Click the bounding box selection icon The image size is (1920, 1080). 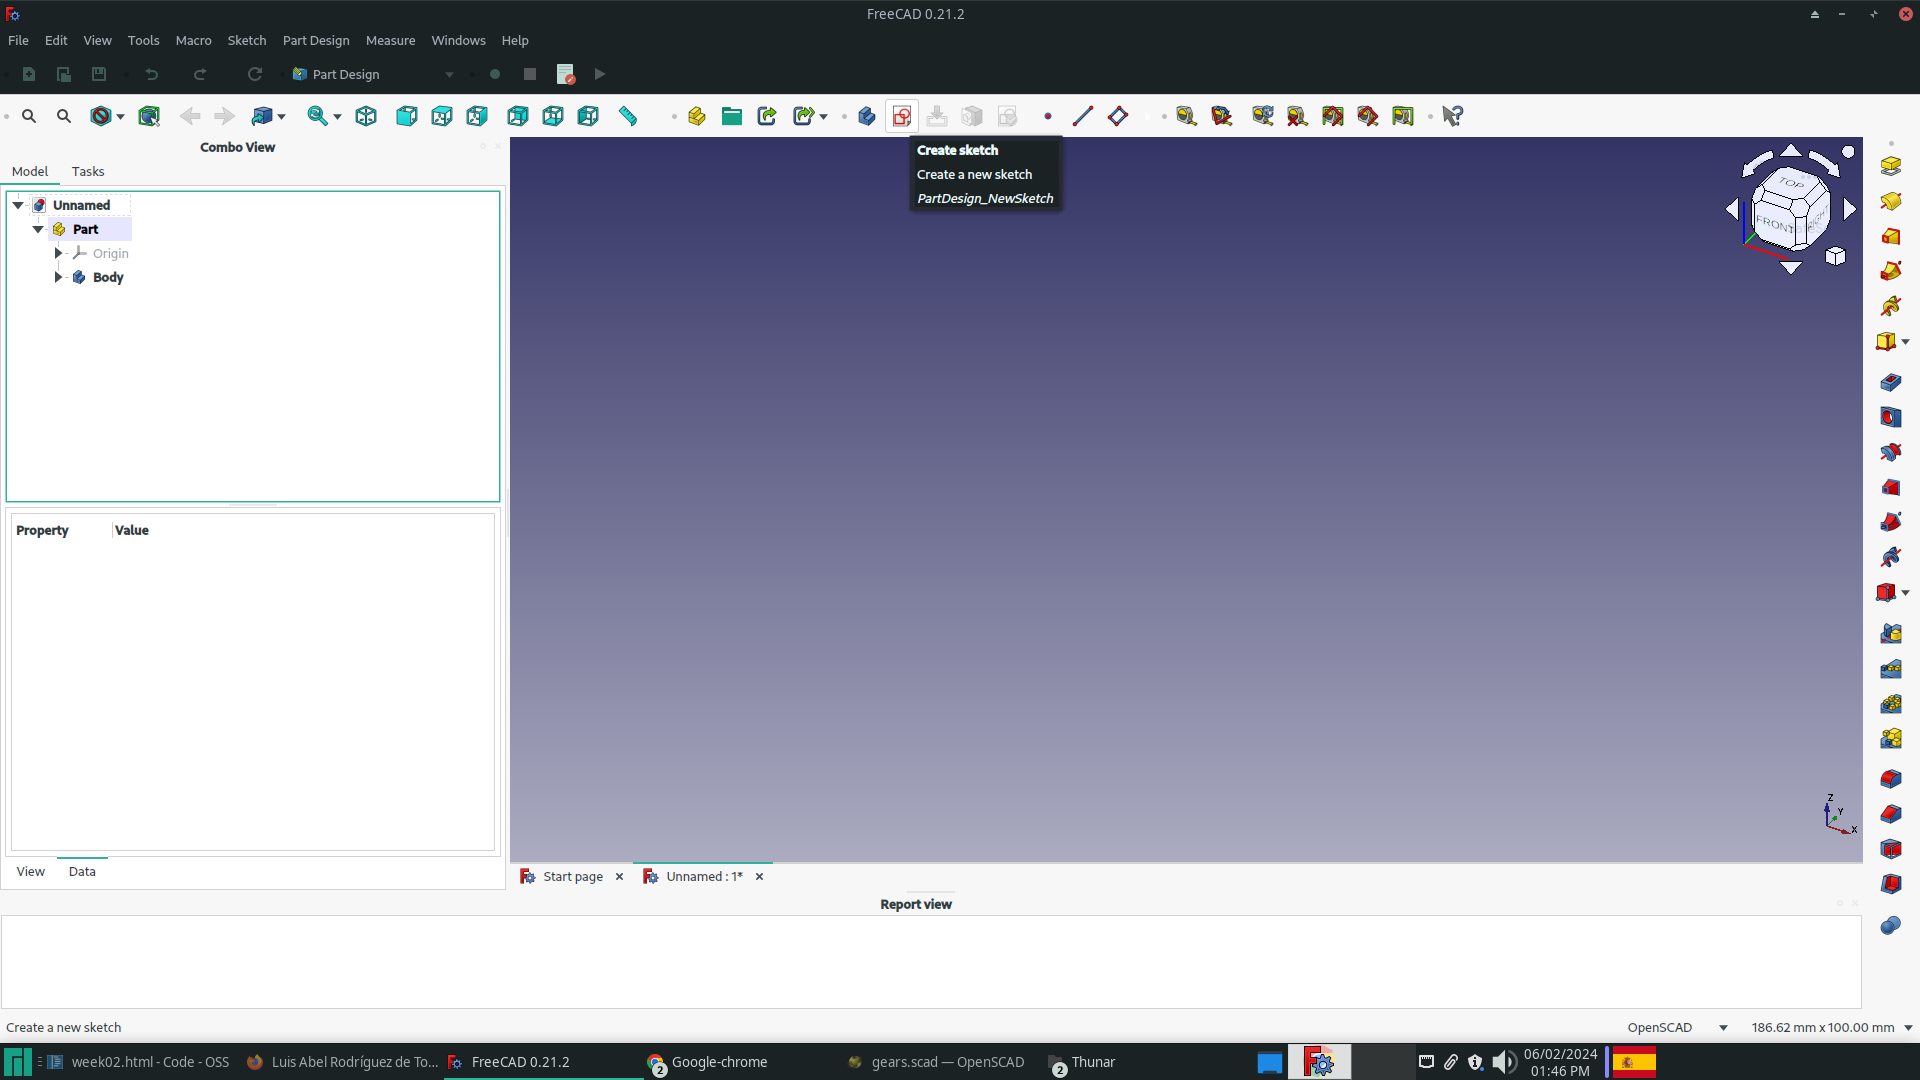click(x=149, y=116)
